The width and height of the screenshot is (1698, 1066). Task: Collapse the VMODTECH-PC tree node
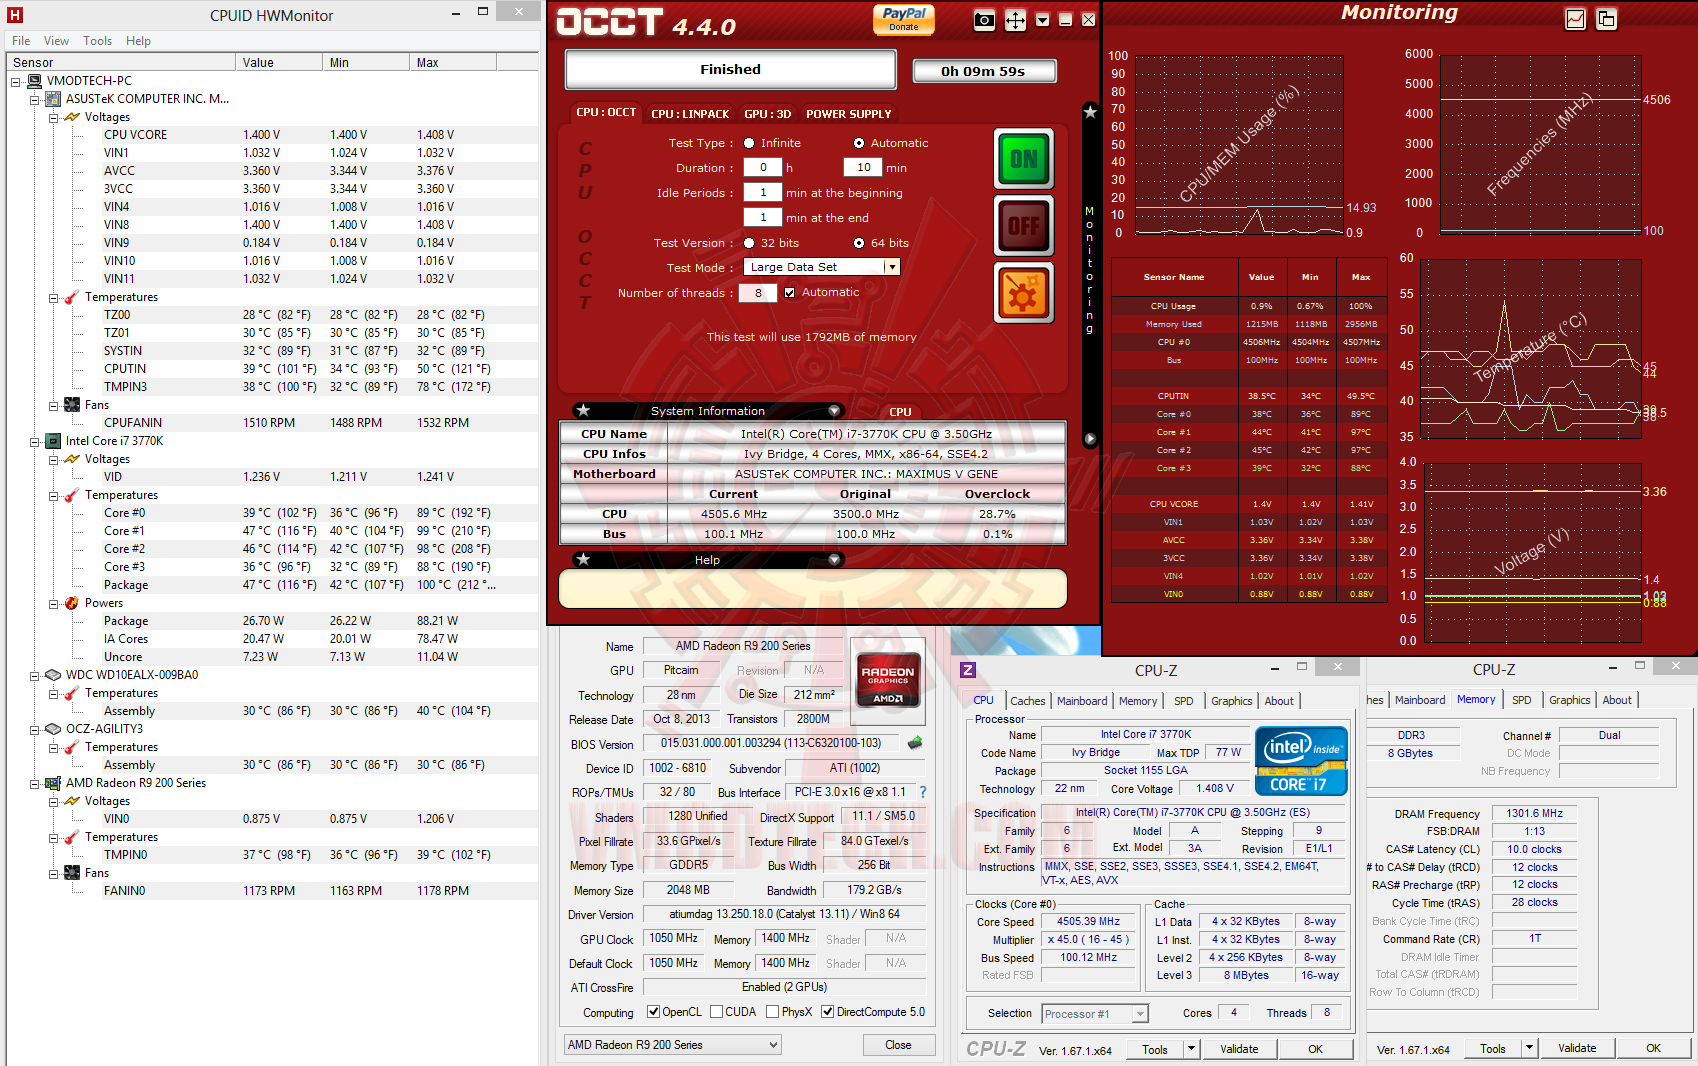[x=15, y=82]
